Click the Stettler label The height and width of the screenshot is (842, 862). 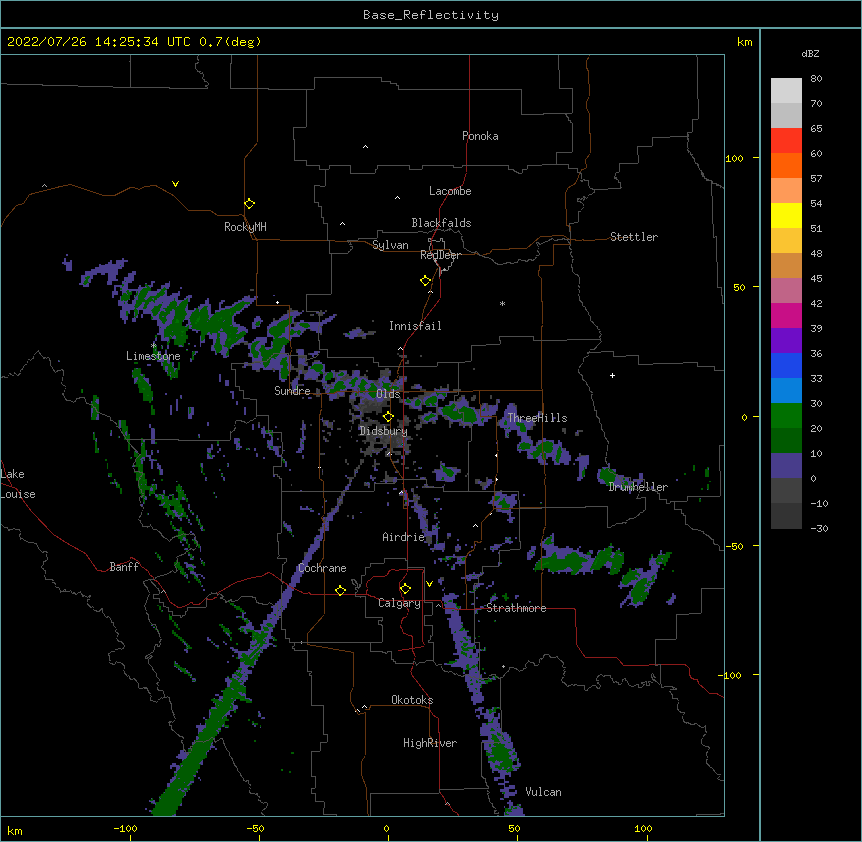[x=634, y=237]
